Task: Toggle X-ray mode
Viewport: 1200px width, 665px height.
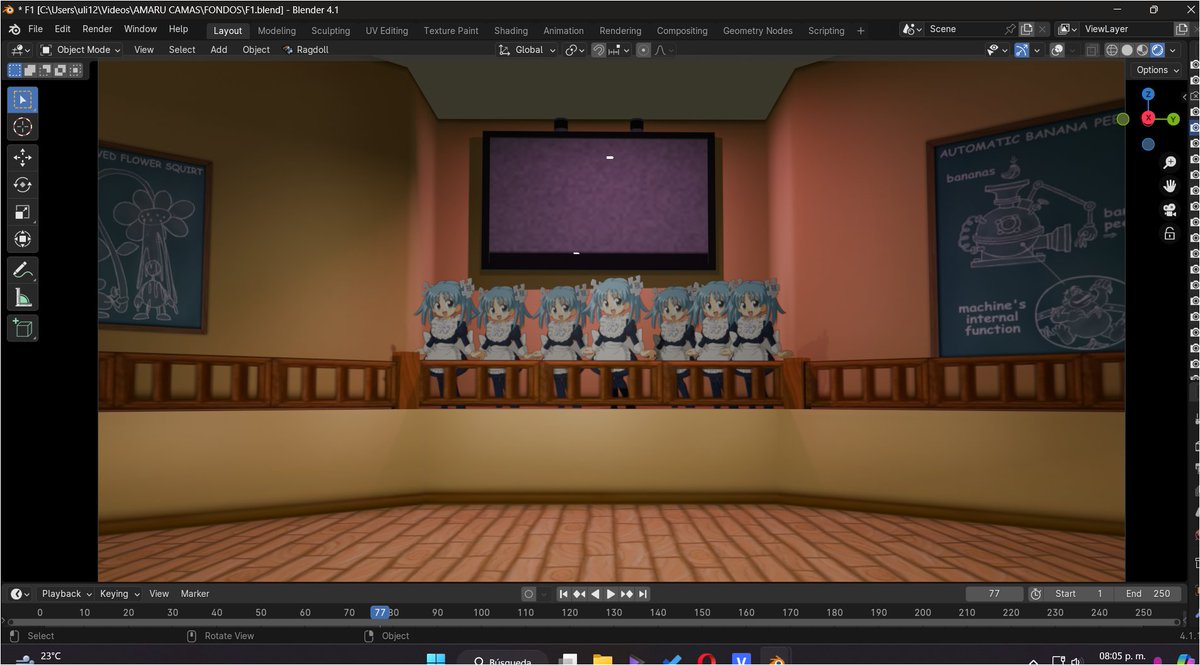Action: (x=1092, y=50)
